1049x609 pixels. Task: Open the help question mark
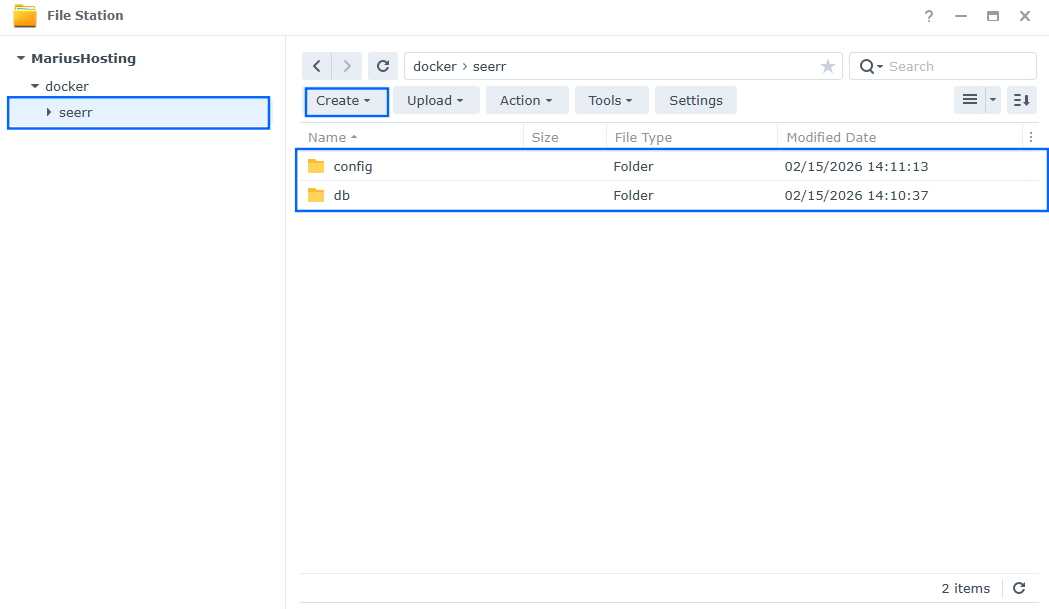point(928,16)
